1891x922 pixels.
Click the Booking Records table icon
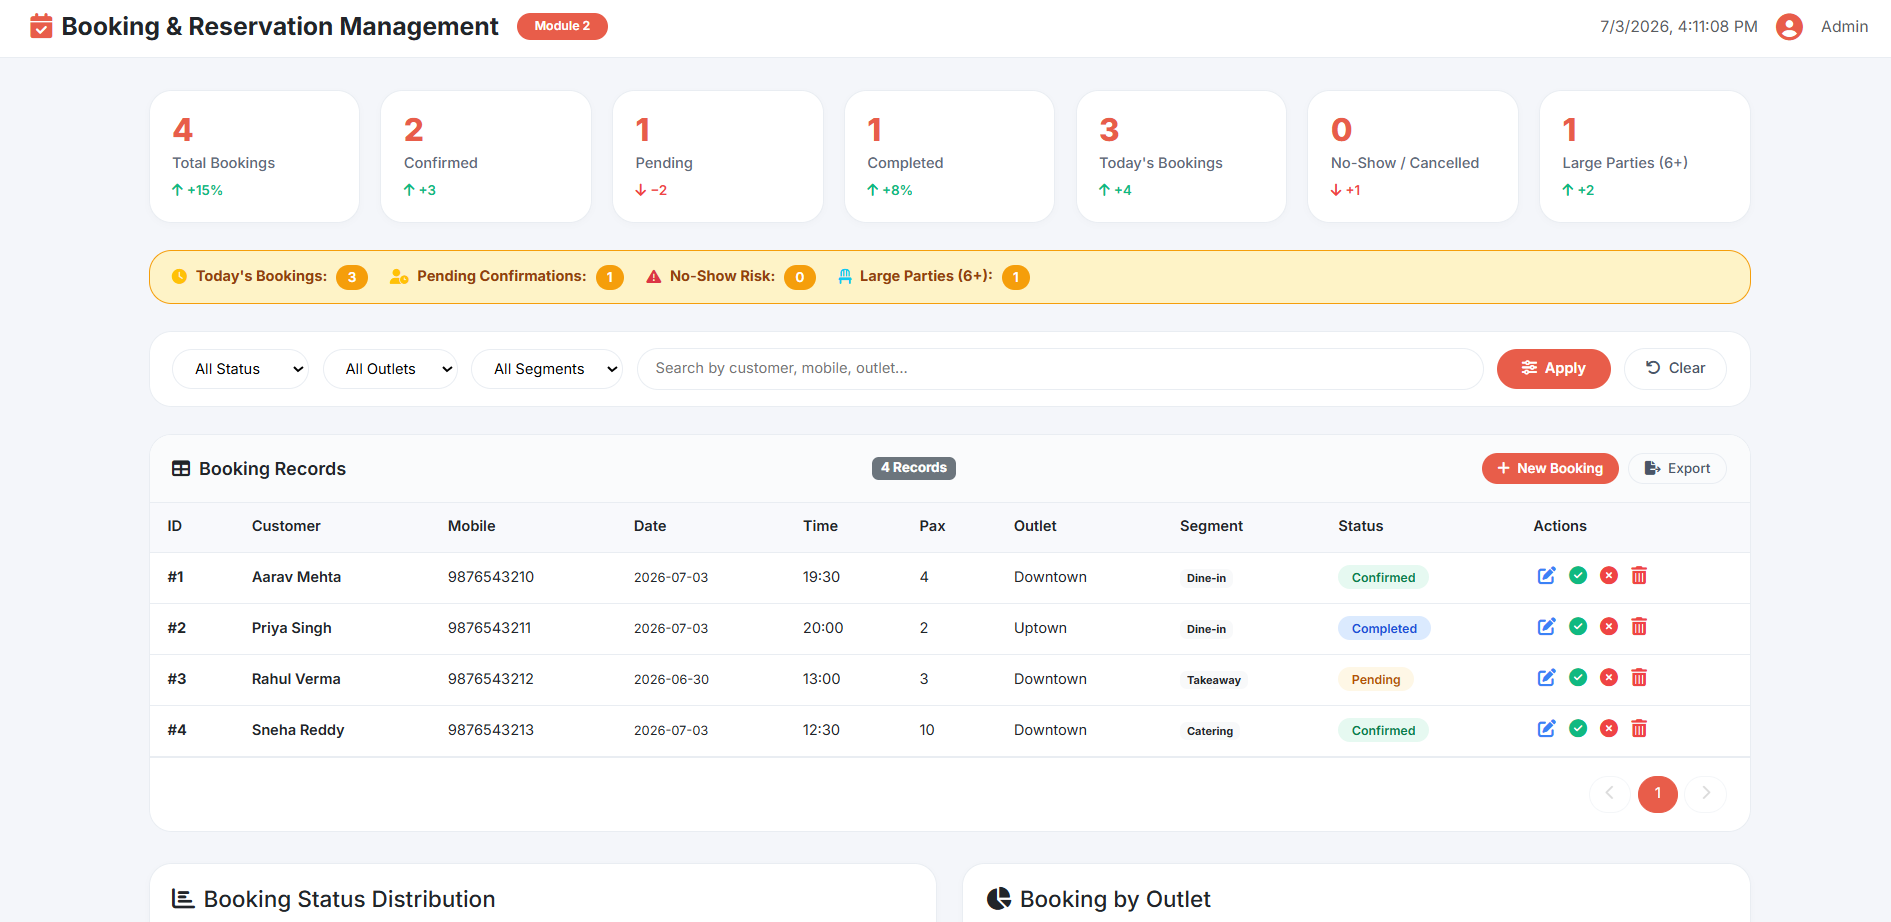(x=181, y=469)
